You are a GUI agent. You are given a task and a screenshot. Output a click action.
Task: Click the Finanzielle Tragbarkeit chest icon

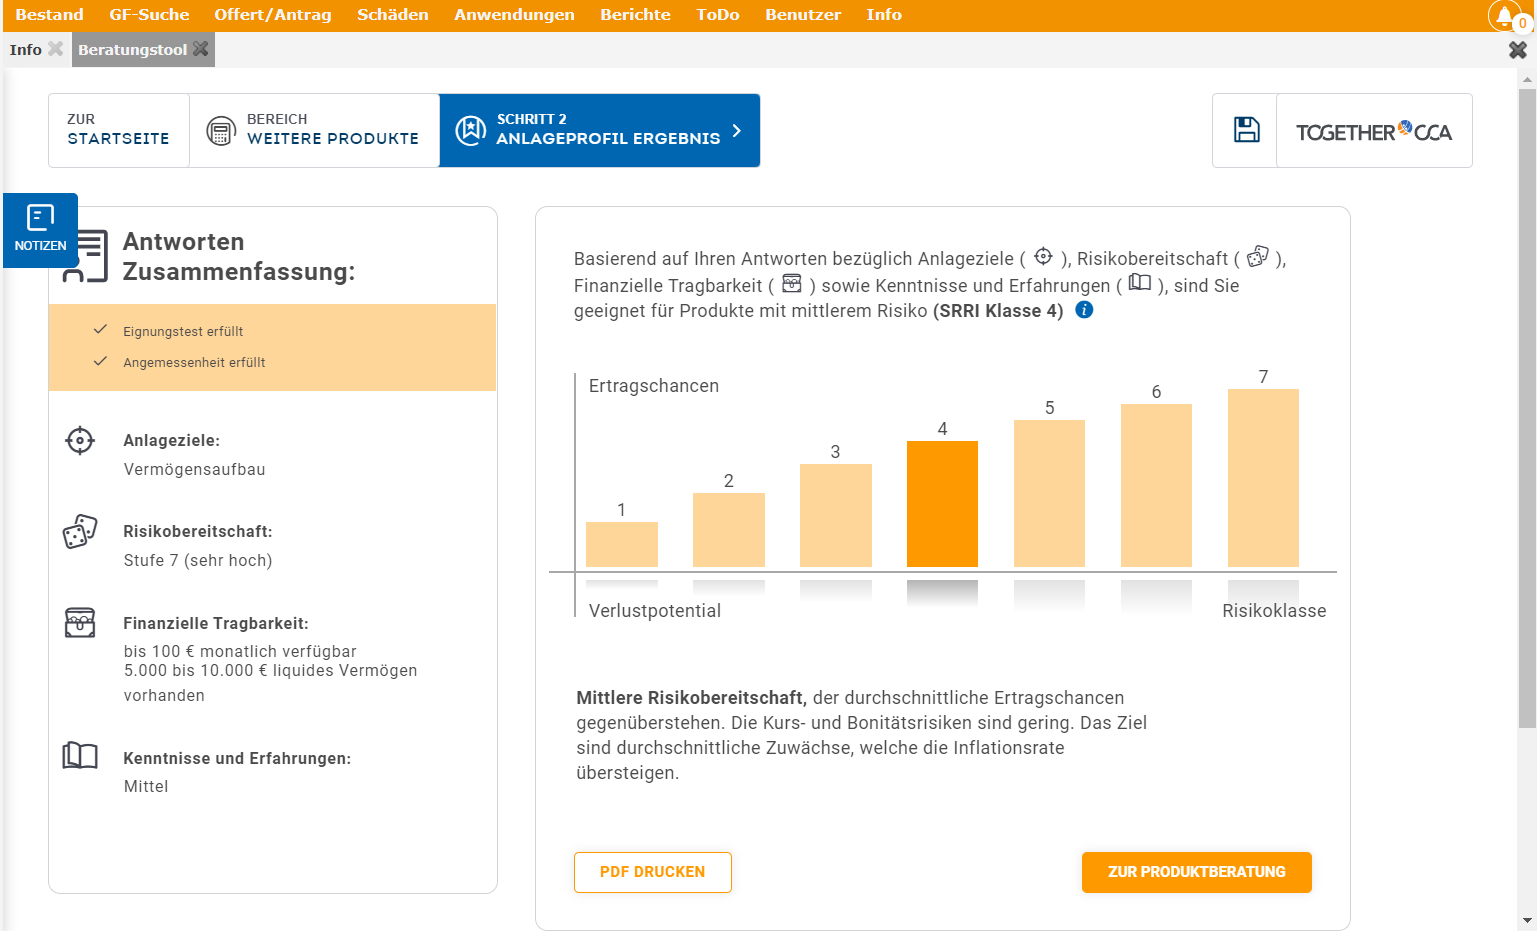tap(80, 622)
